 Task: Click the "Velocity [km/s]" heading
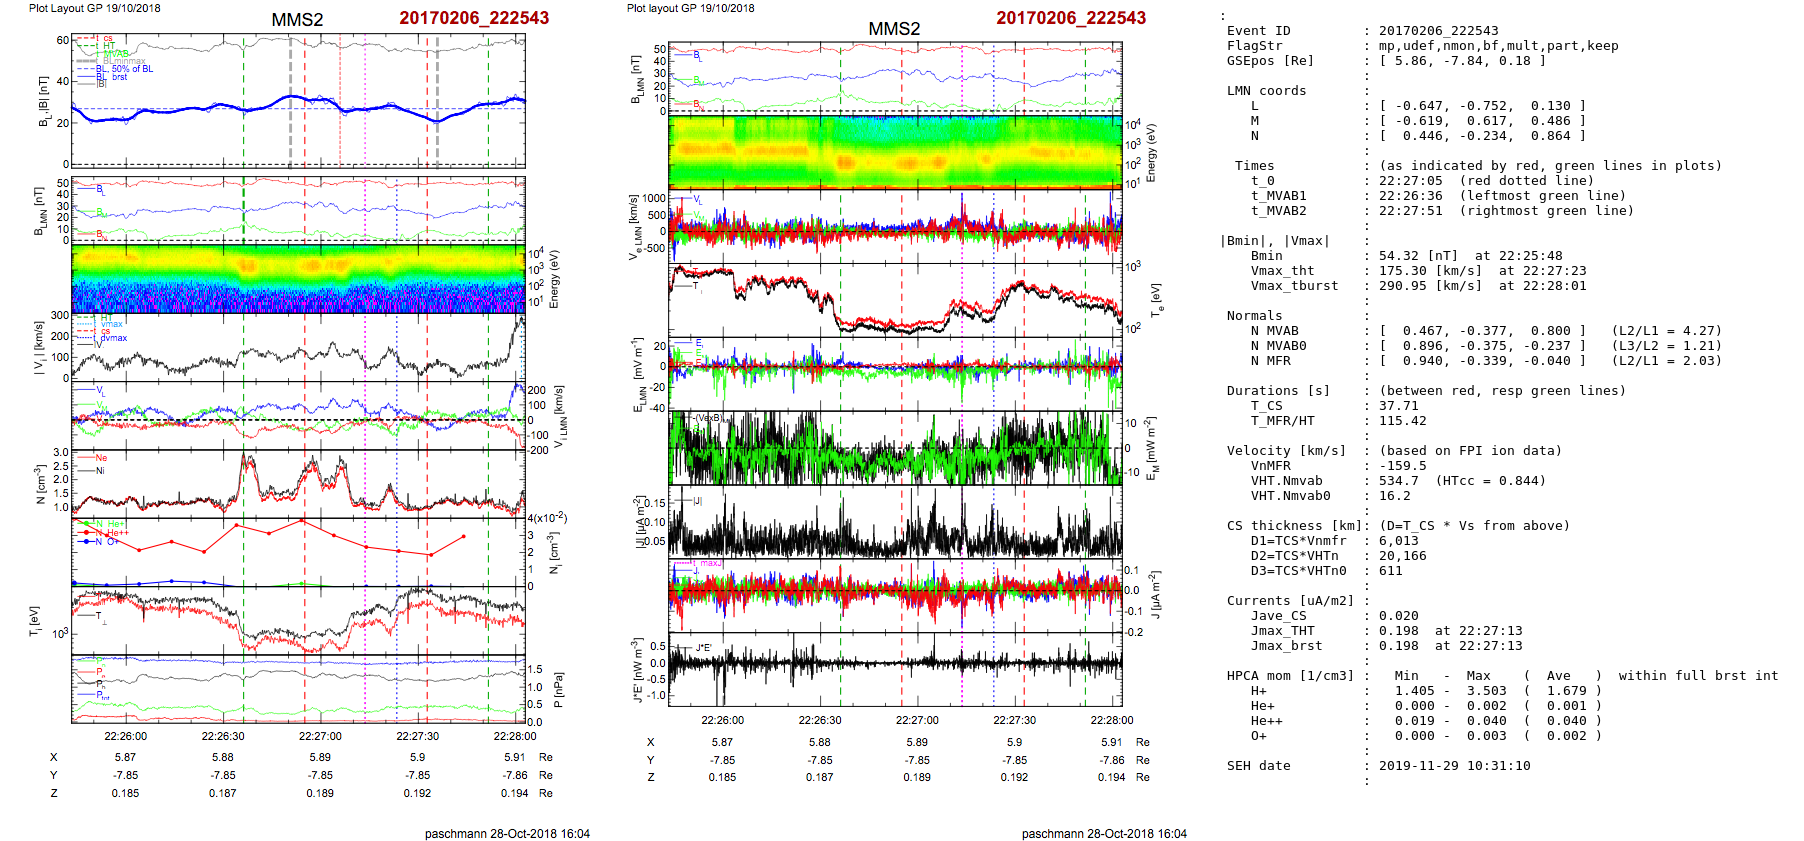[1286, 451]
